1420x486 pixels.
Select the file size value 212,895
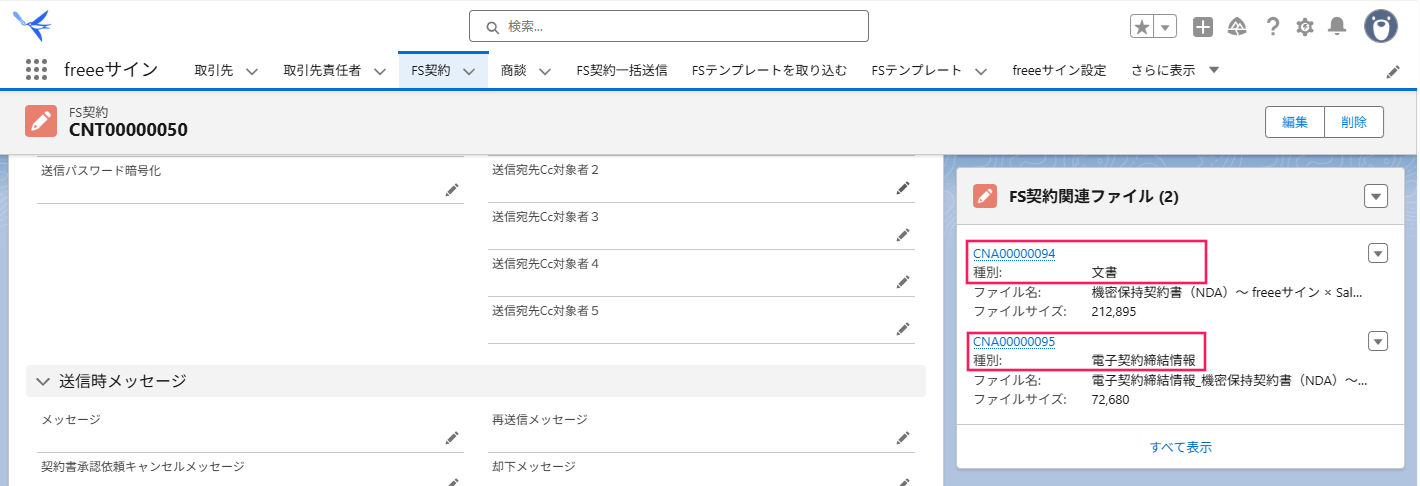point(1114,311)
